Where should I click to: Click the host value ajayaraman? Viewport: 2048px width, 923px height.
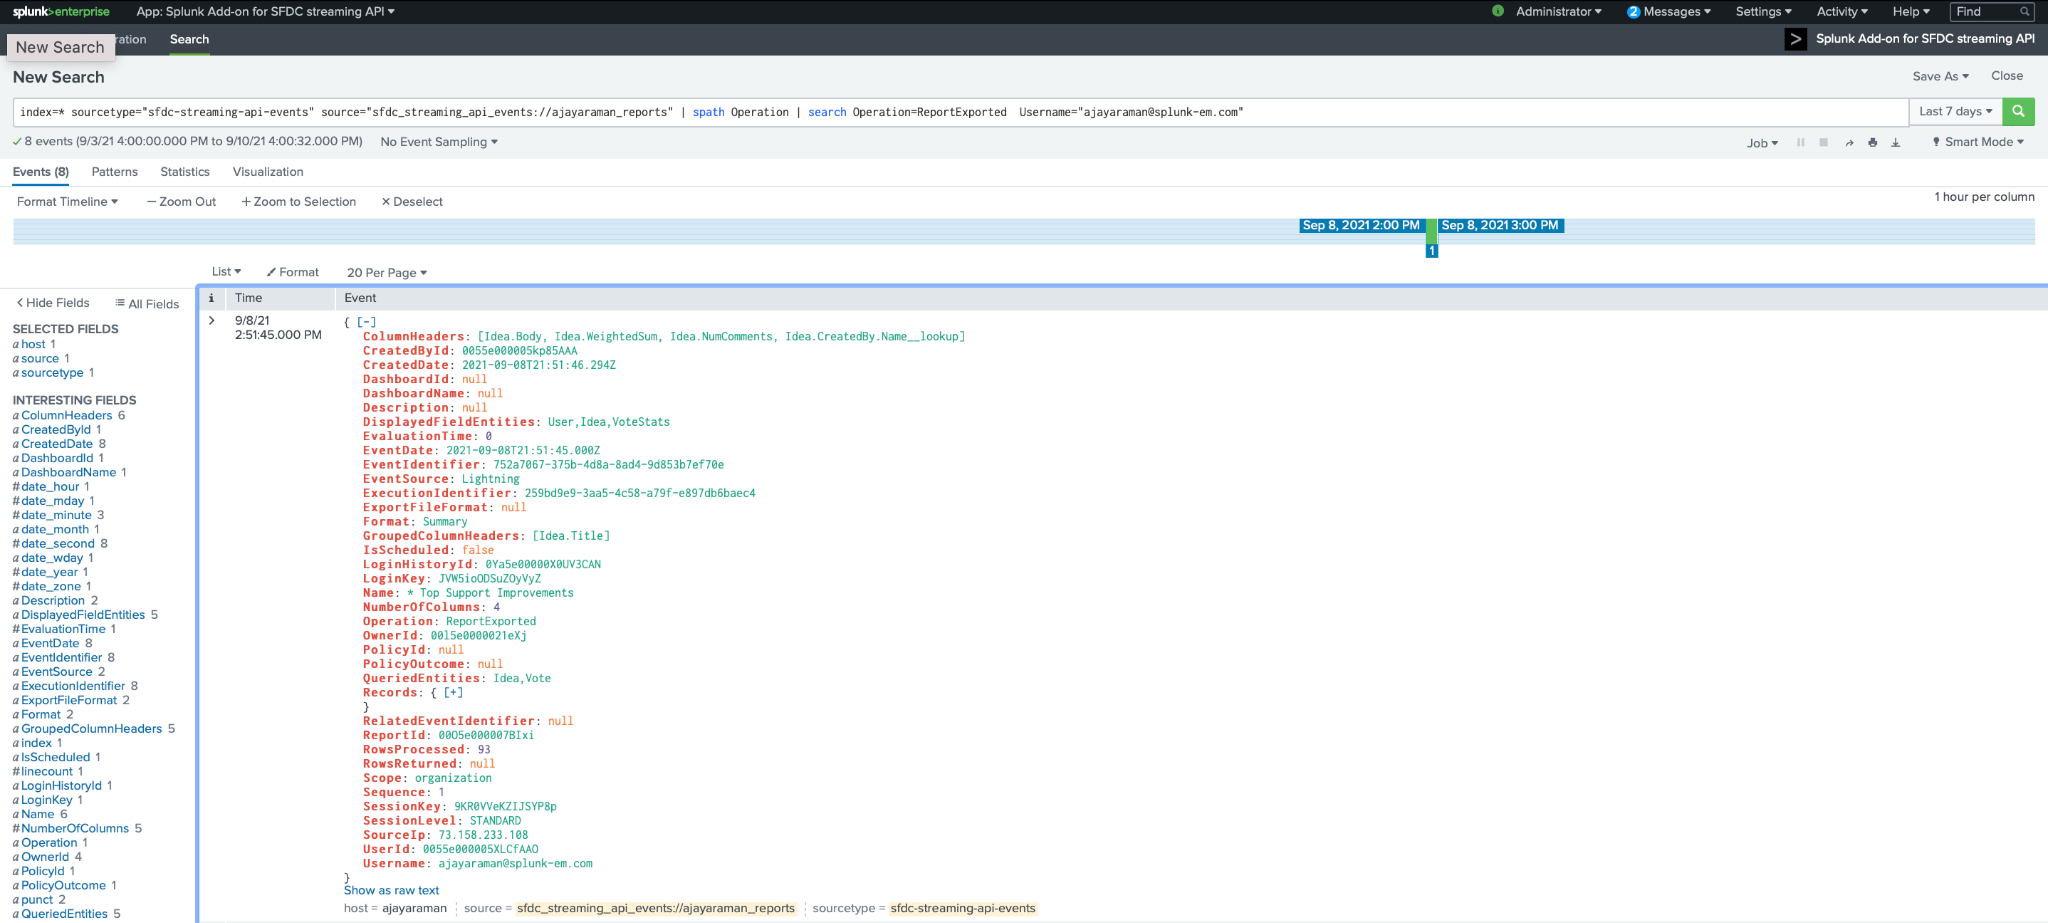[x=414, y=909]
